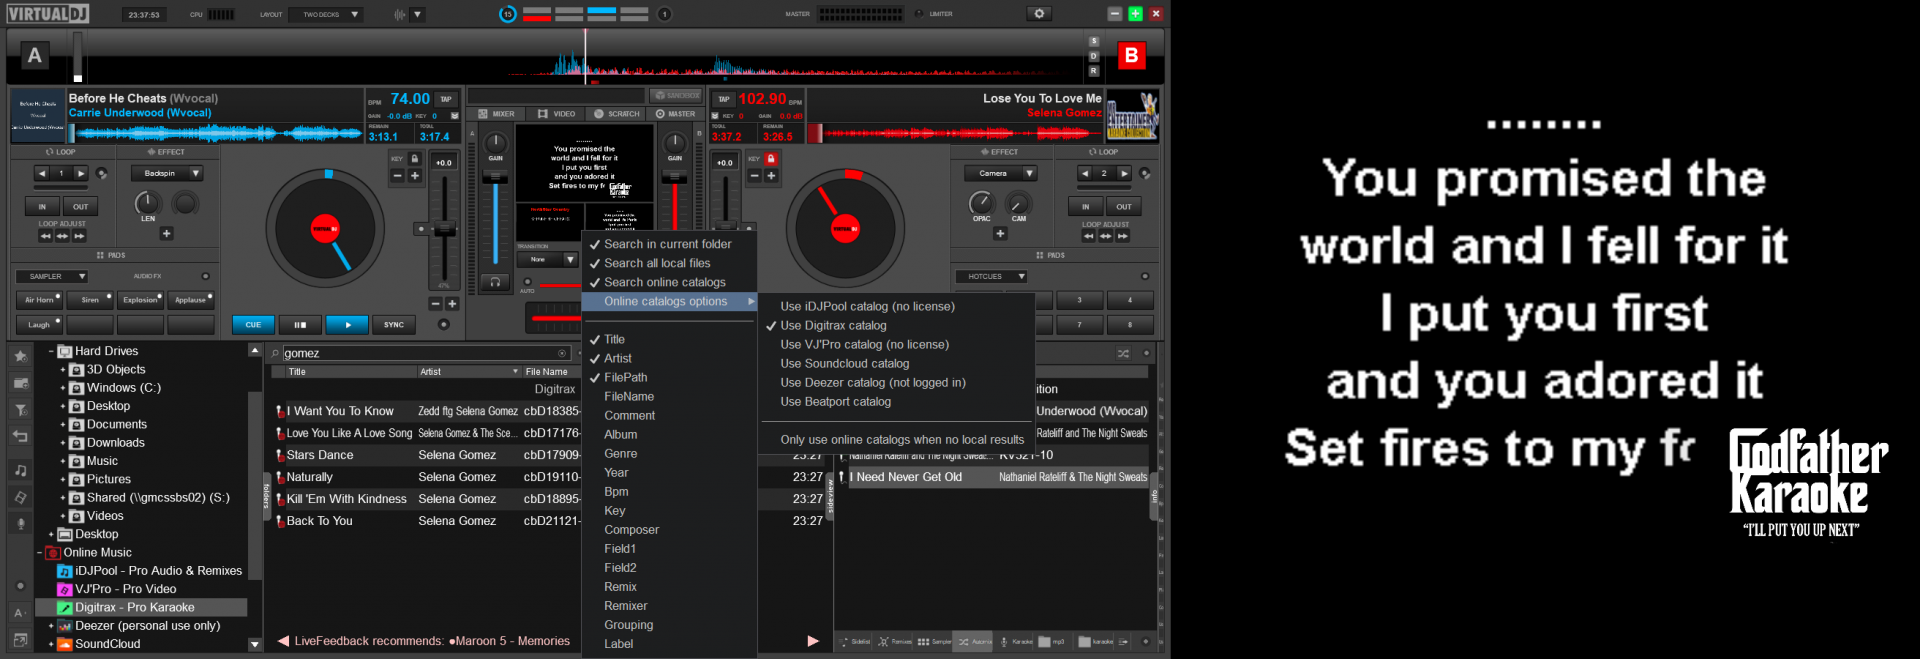Click the next LiveFeedback arrow

[813, 641]
